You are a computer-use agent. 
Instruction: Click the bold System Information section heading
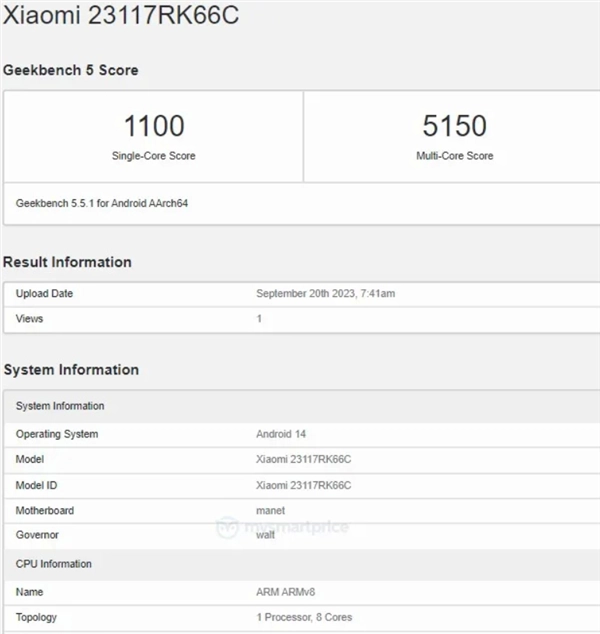click(x=71, y=370)
